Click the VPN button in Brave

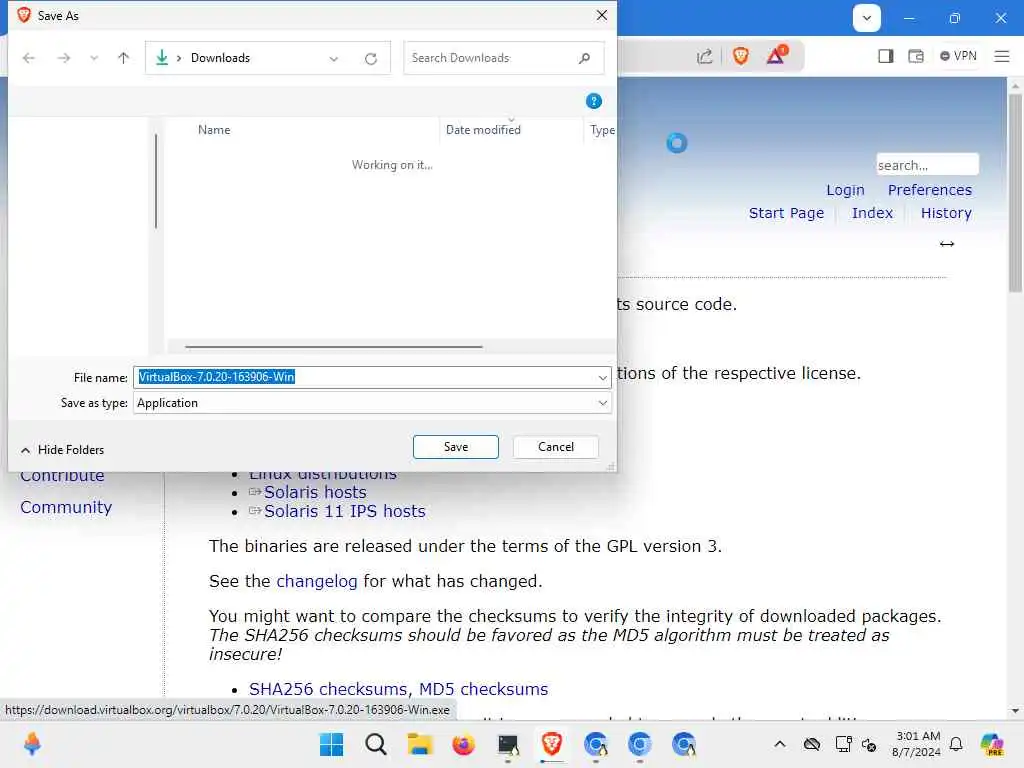click(958, 56)
